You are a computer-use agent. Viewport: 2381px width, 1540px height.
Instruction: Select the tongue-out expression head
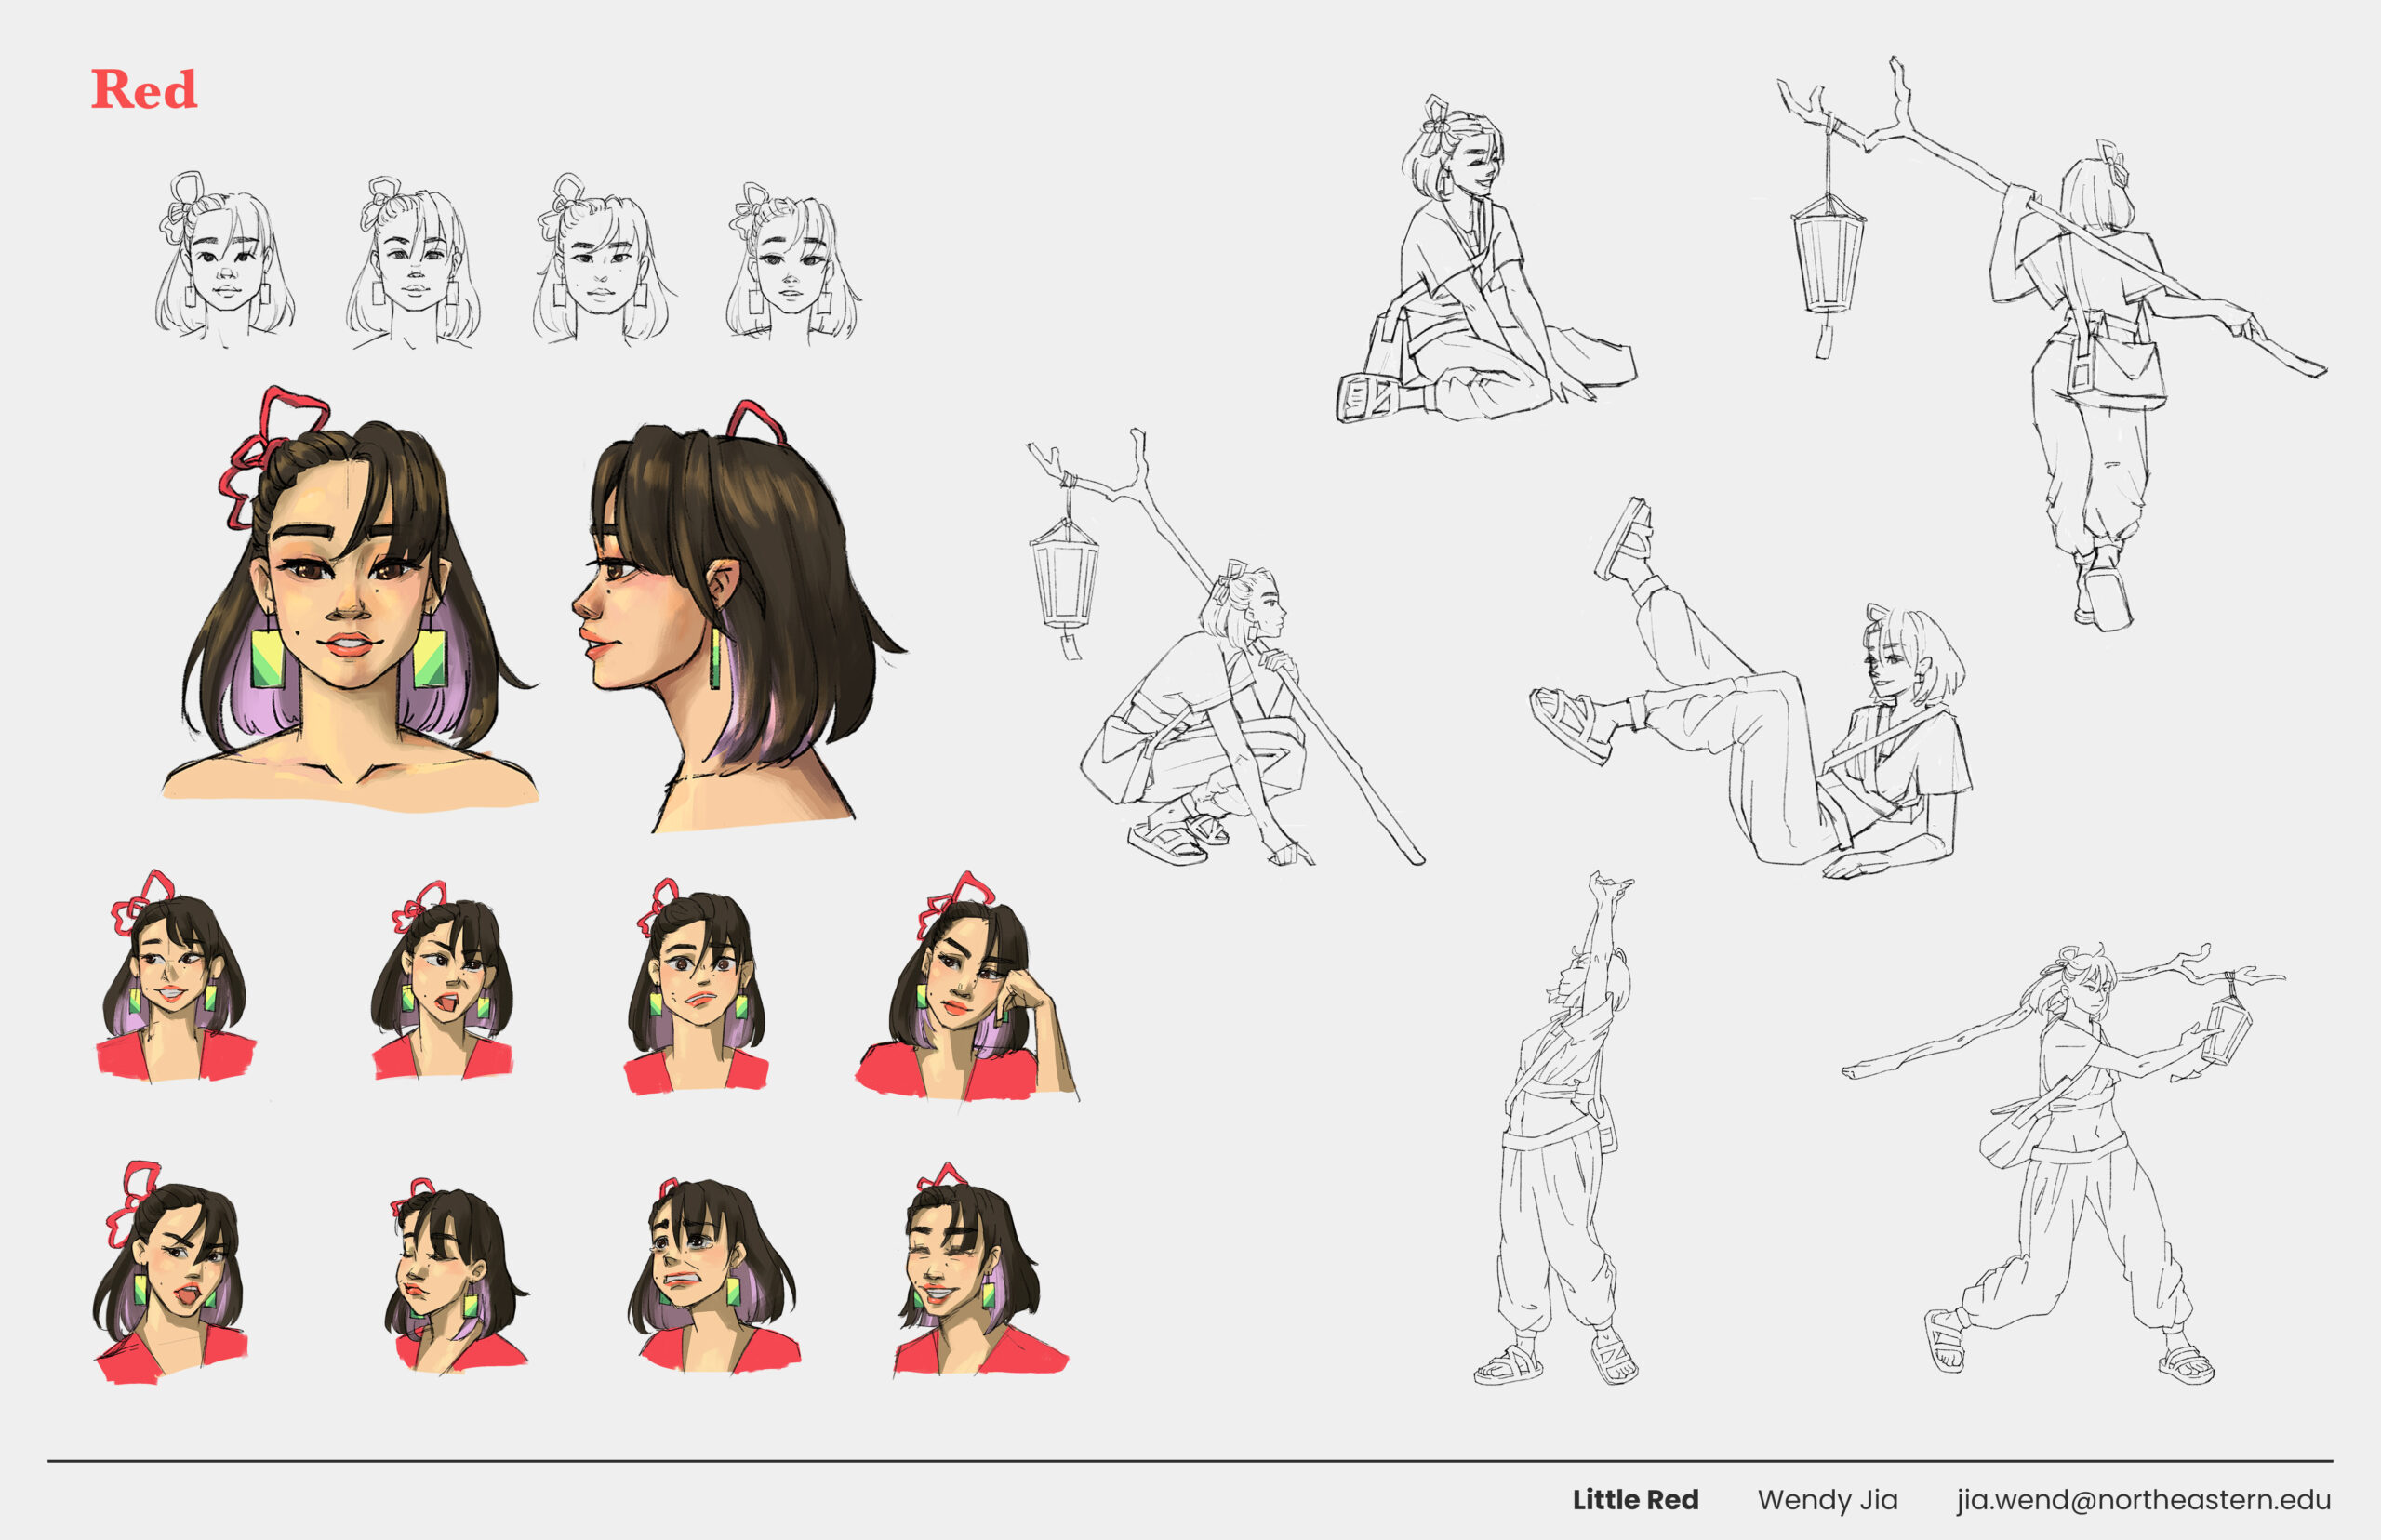tap(170, 1272)
